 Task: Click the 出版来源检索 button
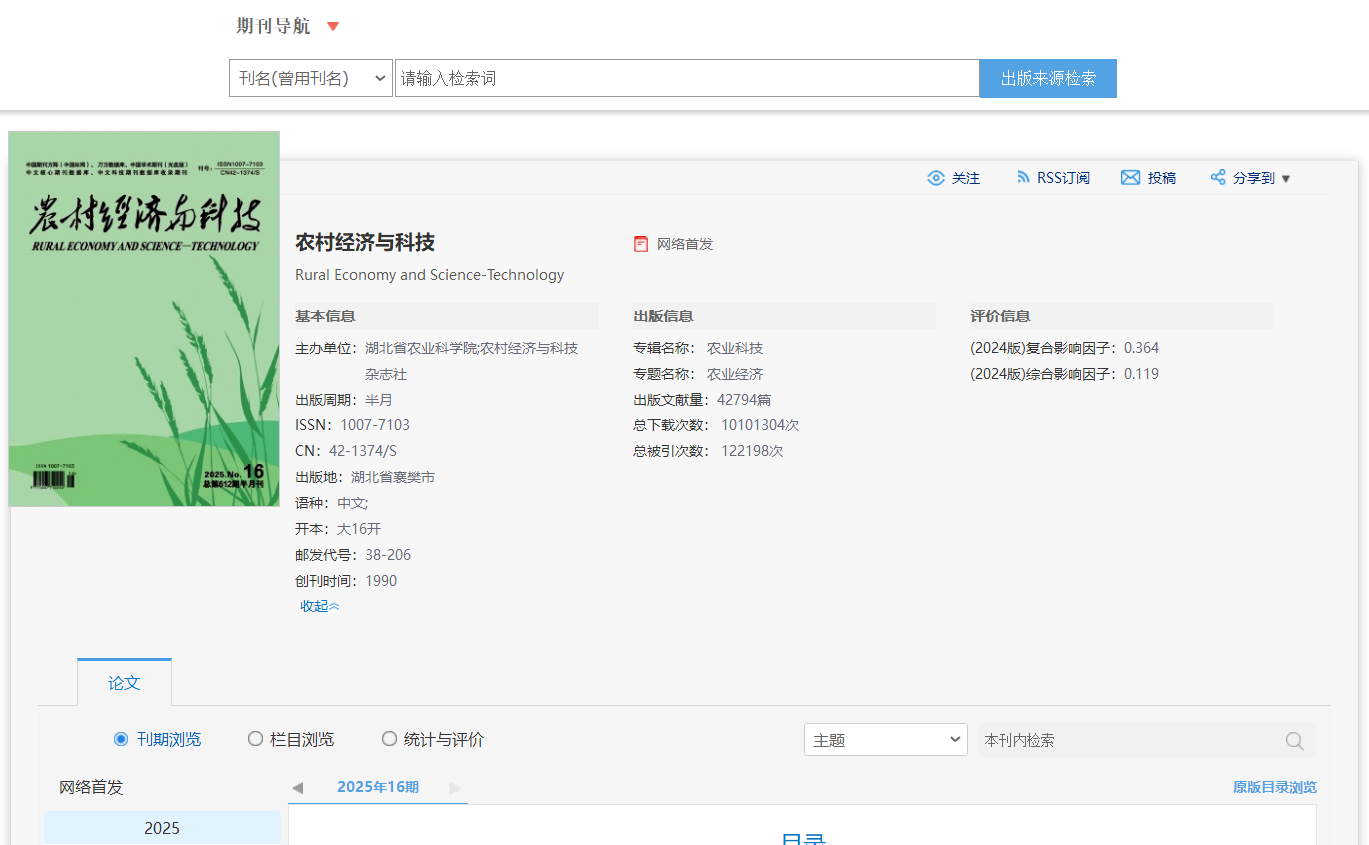coord(1047,78)
